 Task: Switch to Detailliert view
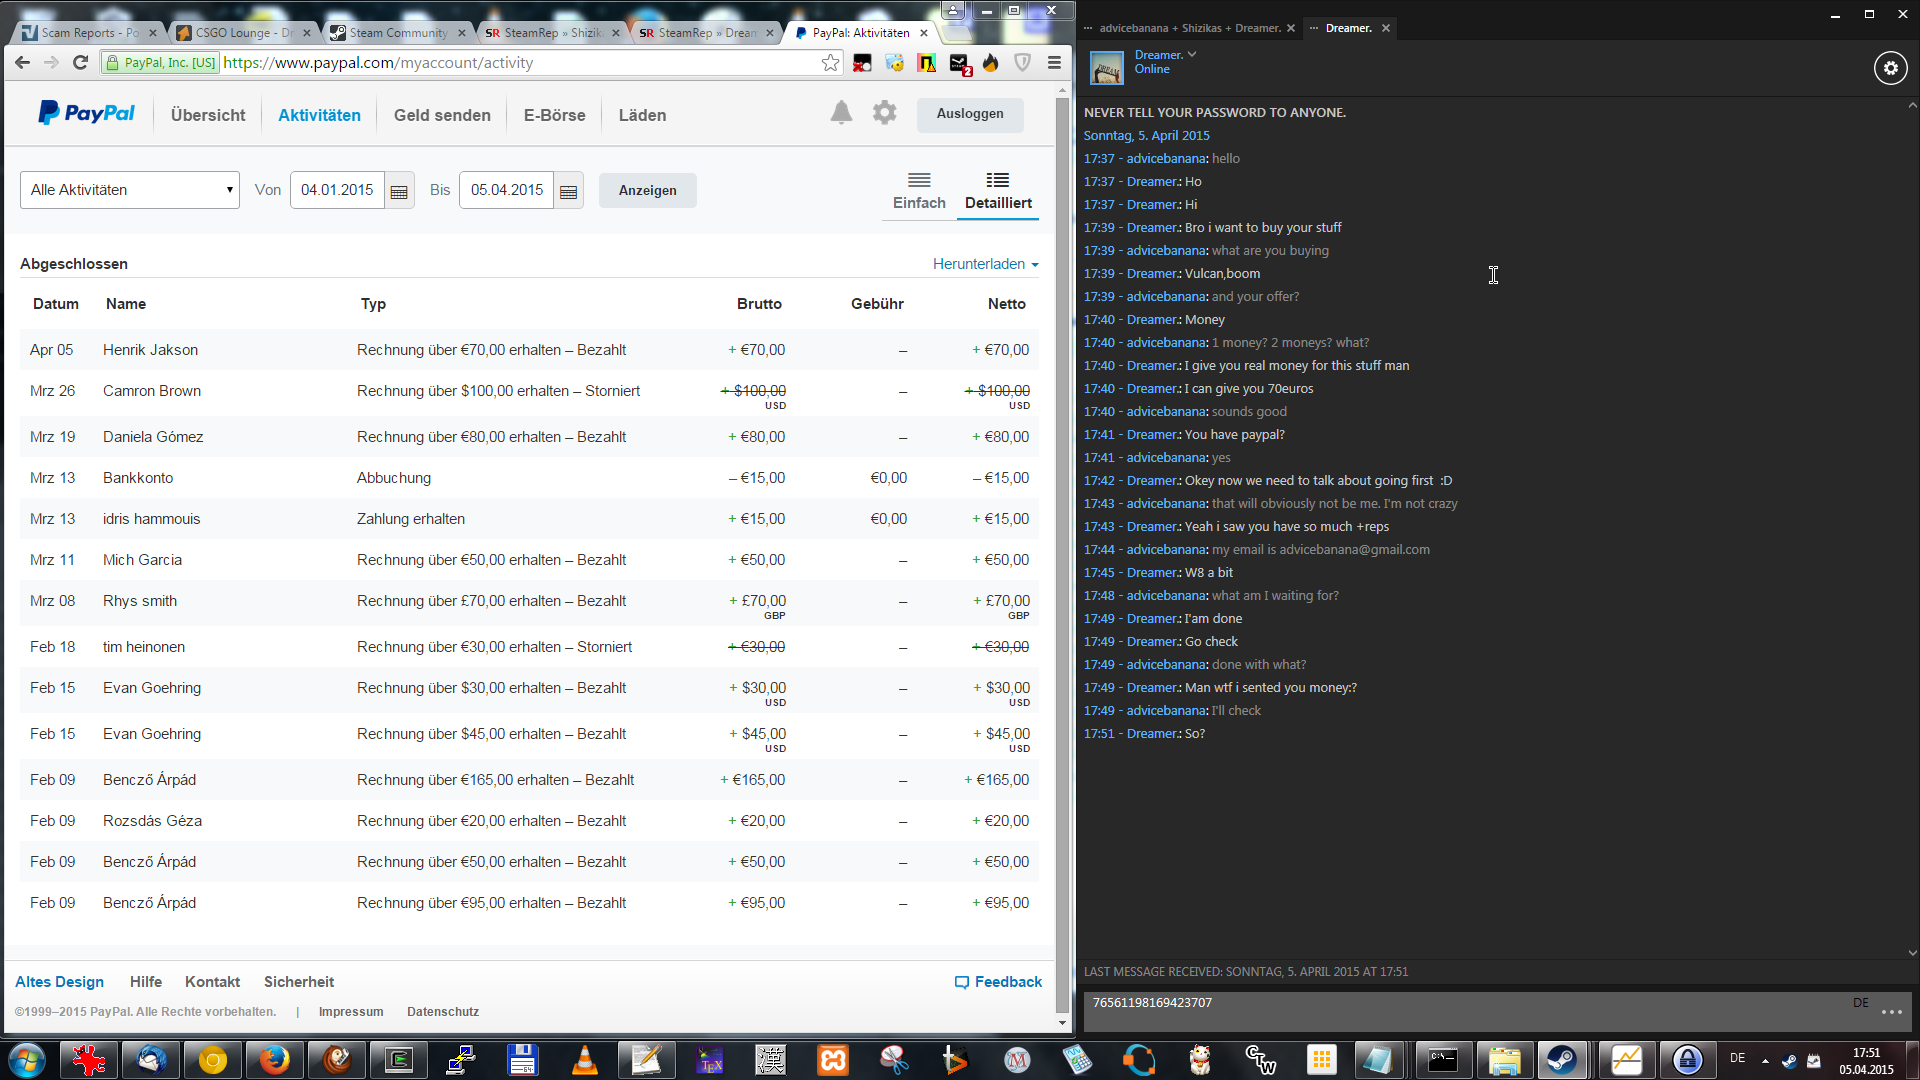click(x=998, y=190)
